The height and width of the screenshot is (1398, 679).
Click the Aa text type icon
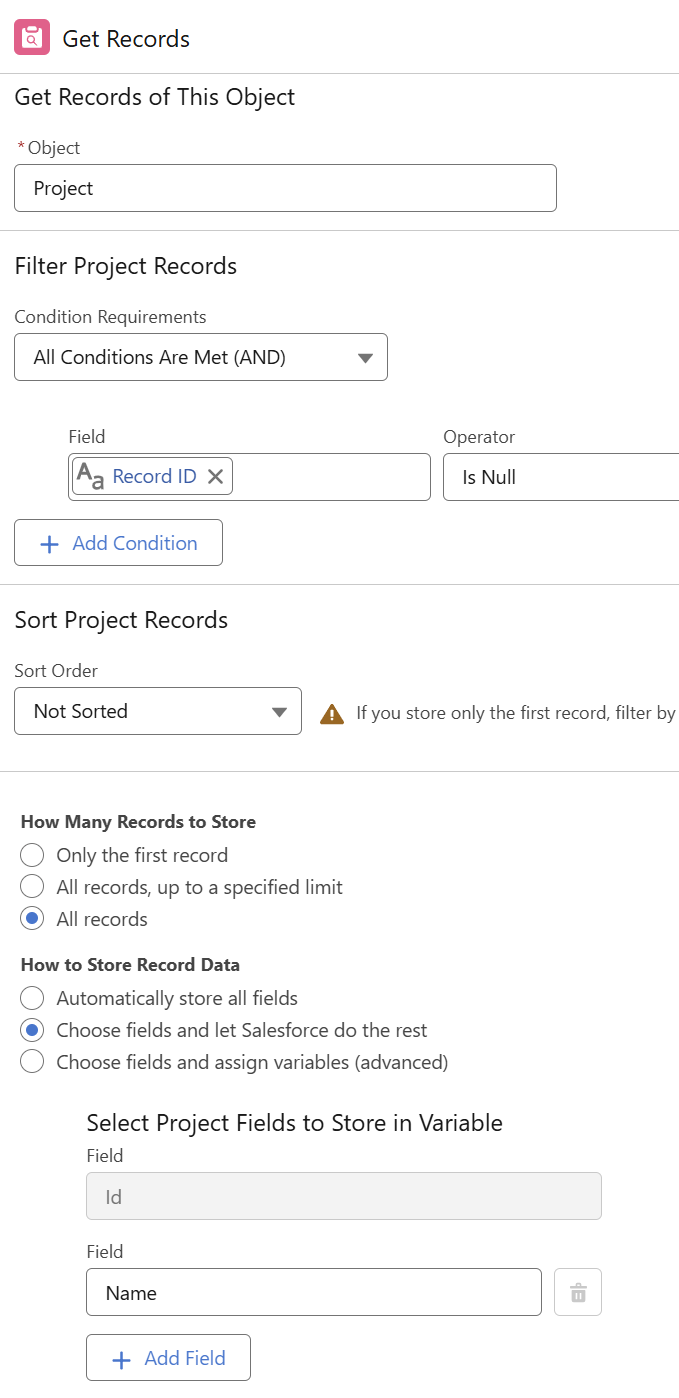pyautogui.click(x=91, y=477)
